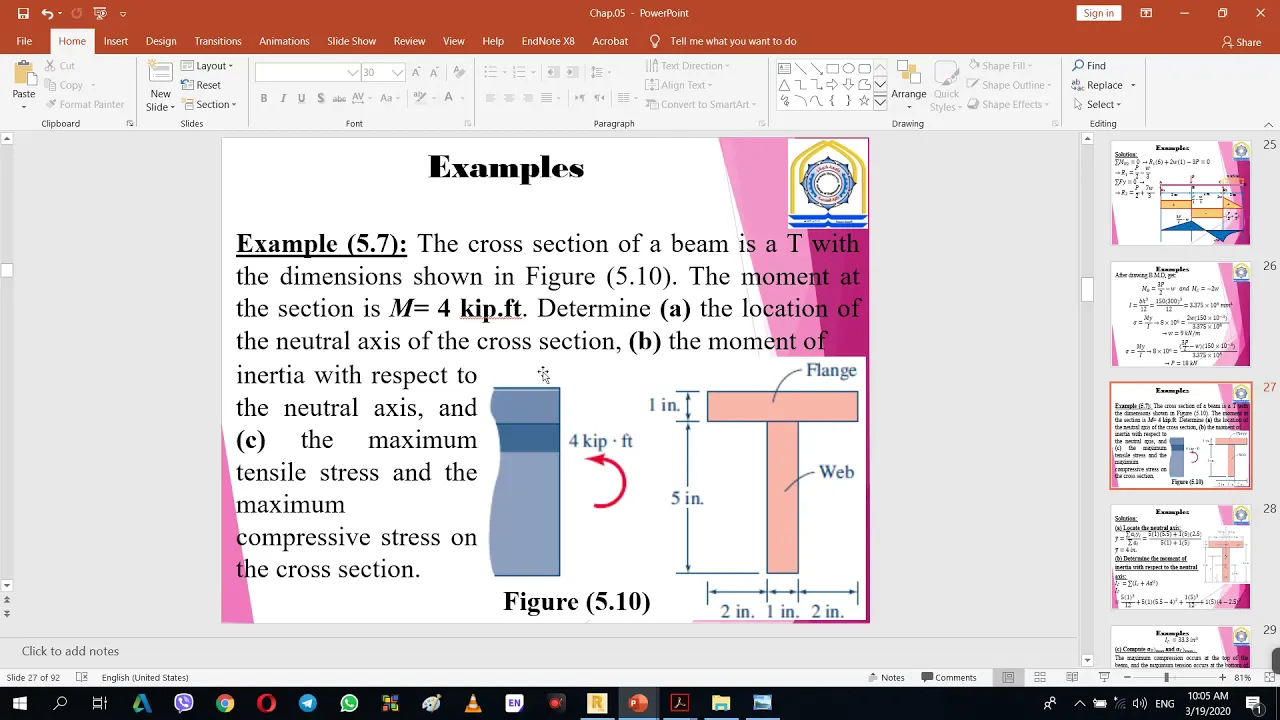Click Replace in Editing group
Image resolution: width=1280 pixels, height=720 pixels.
[1099, 85]
